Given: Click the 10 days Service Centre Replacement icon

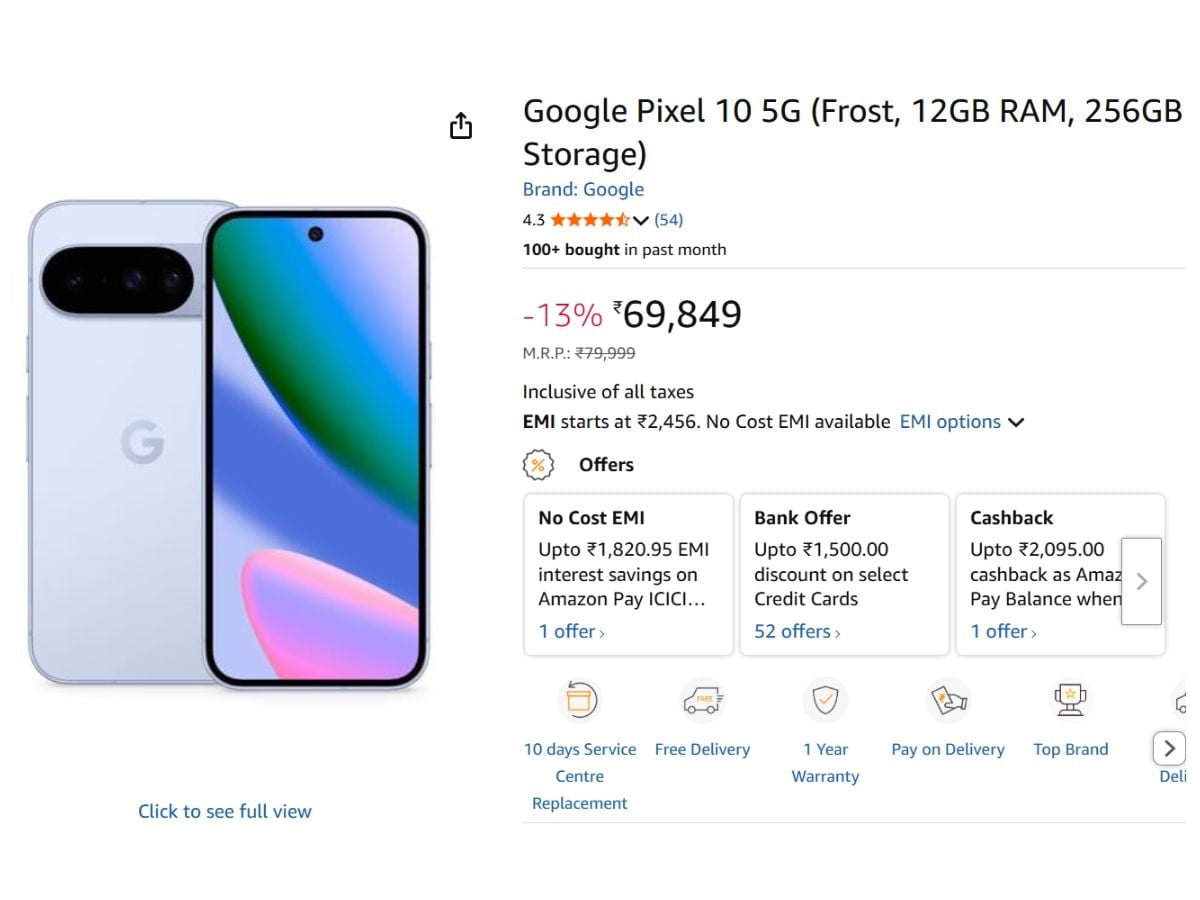Looking at the screenshot, I should click(x=579, y=700).
